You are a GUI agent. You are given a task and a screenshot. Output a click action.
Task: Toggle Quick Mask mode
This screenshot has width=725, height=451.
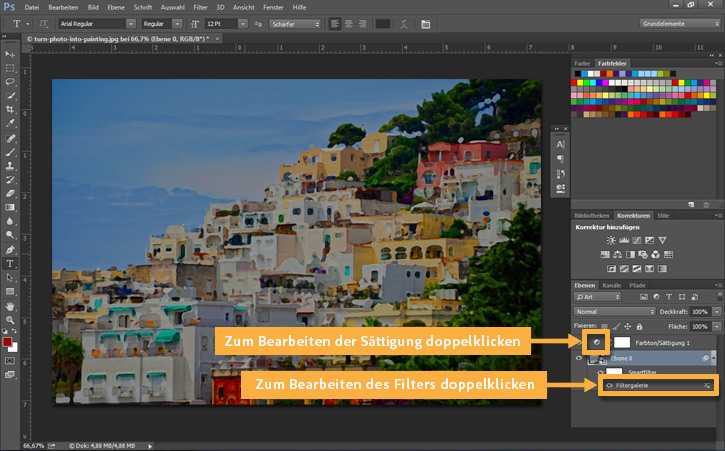(10, 361)
